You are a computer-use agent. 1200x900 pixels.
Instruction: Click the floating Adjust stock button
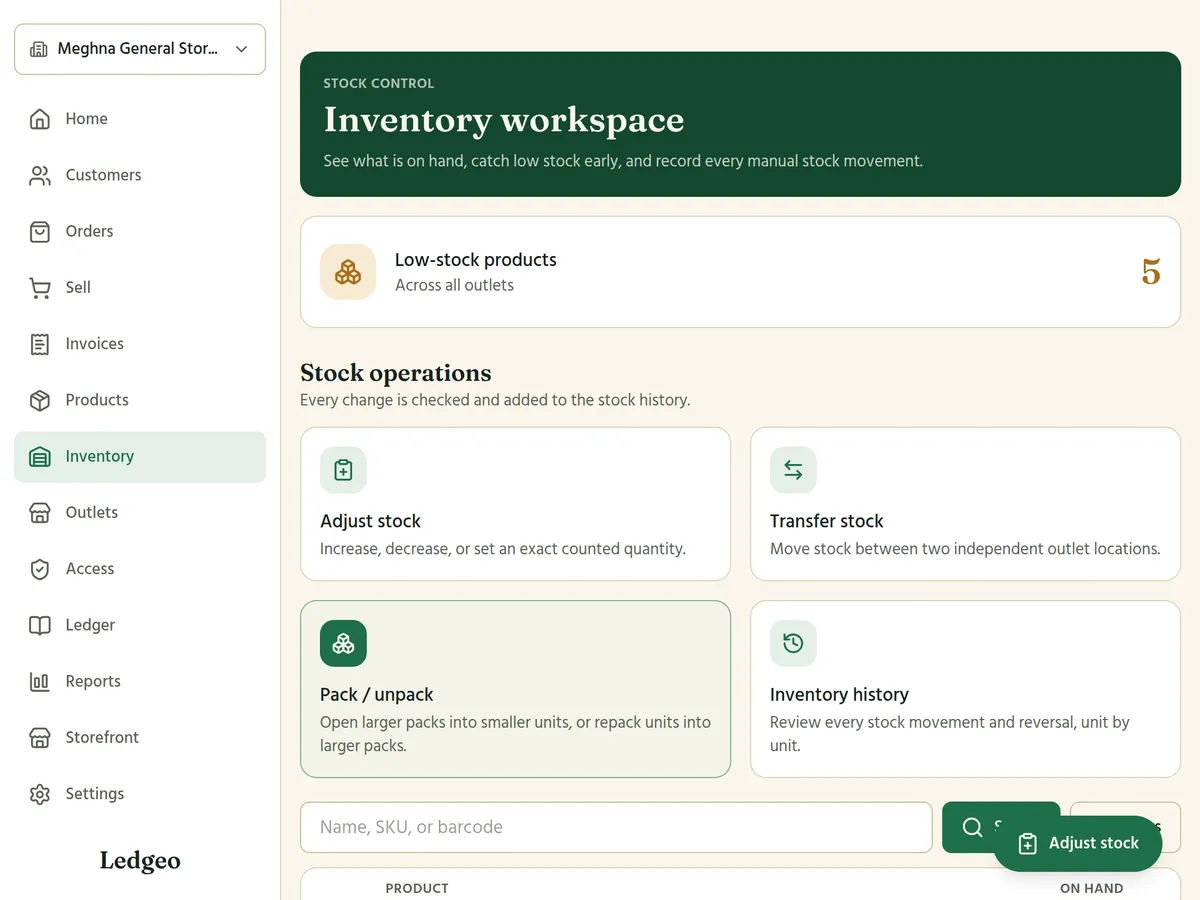coord(1078,843)
